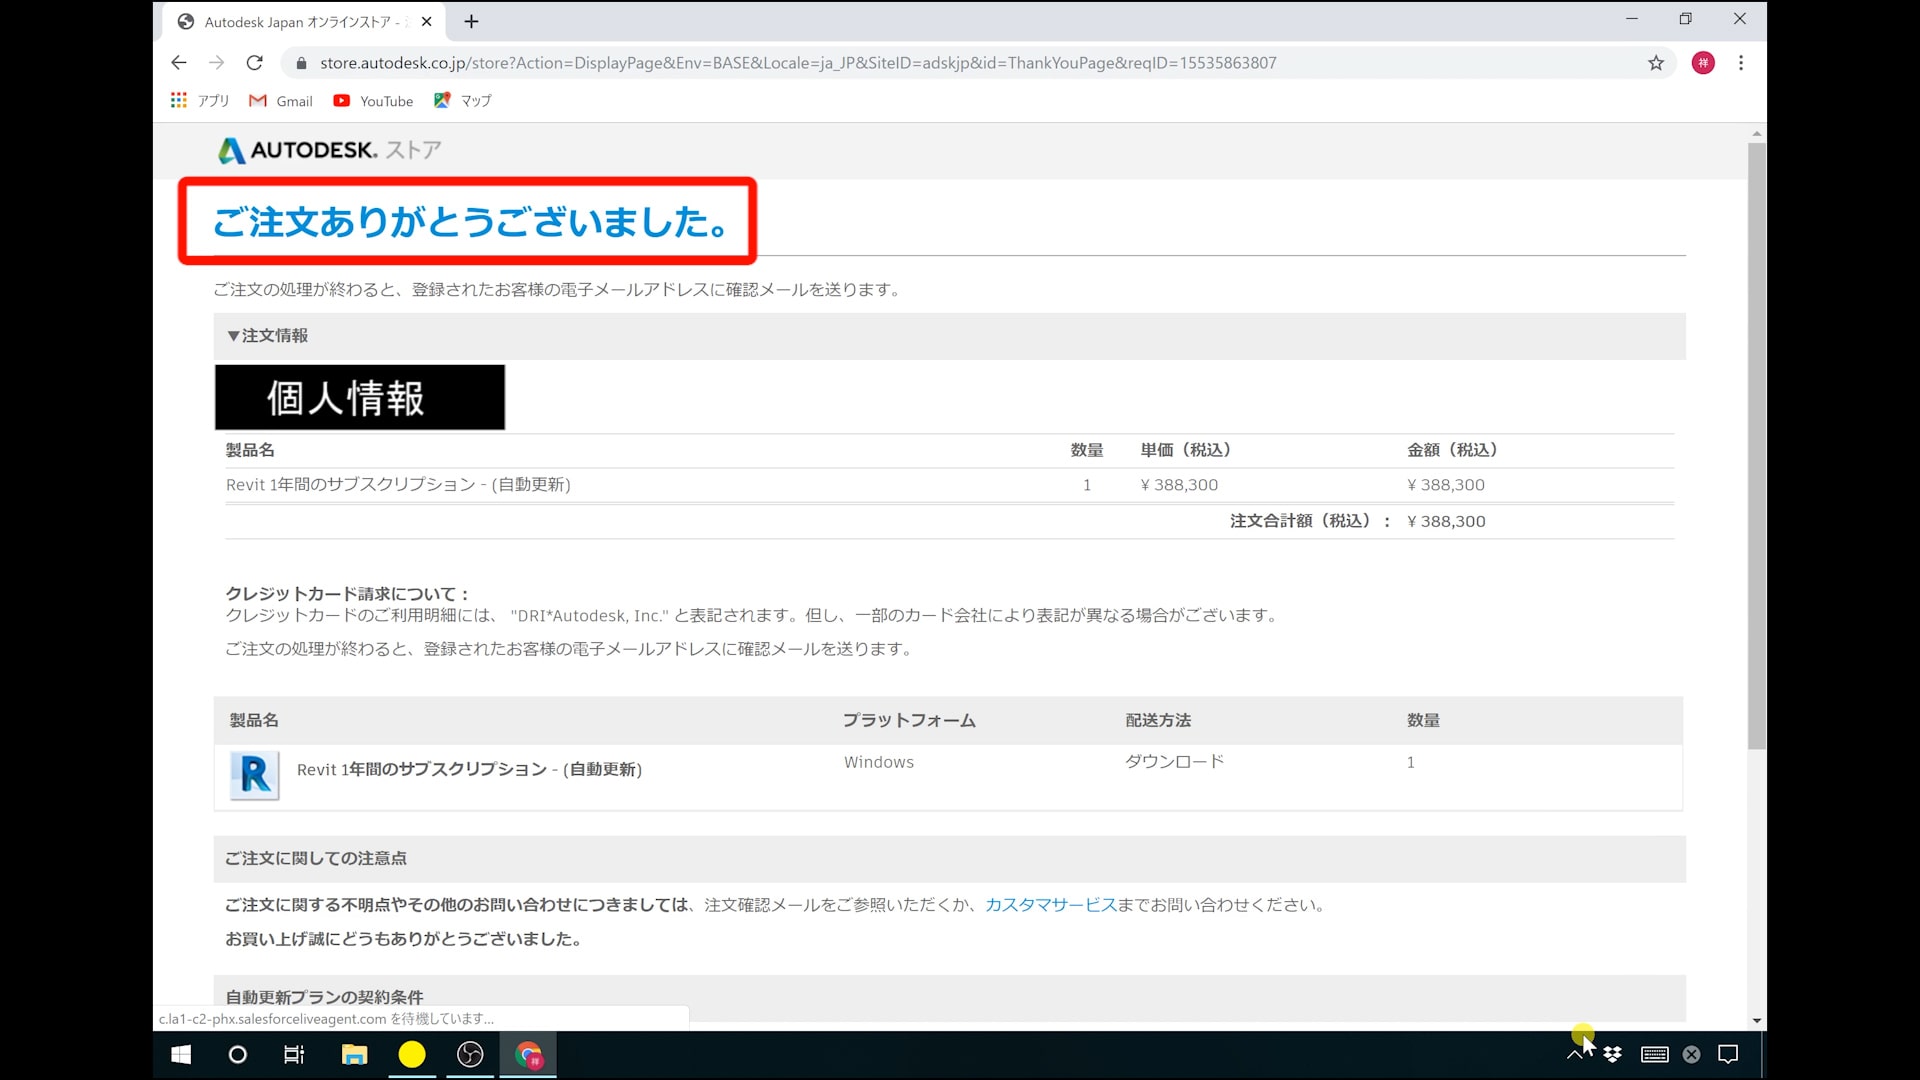This screenshot has width=1920, height=1080.
Task: Click the page vertical scrollbar
Action: click(1757, 445)
